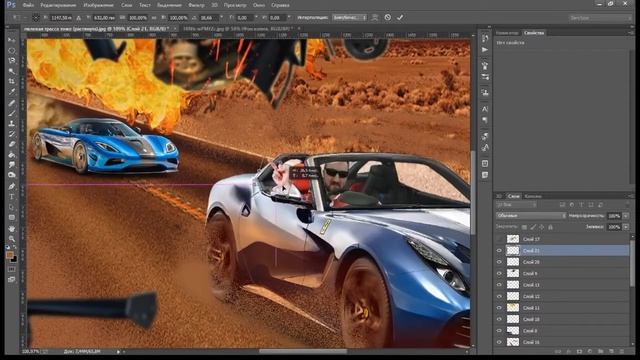Switch to warp mode icon
This screenshot has width=640, height=360.
pyautogui.click(x=375, y=18)
